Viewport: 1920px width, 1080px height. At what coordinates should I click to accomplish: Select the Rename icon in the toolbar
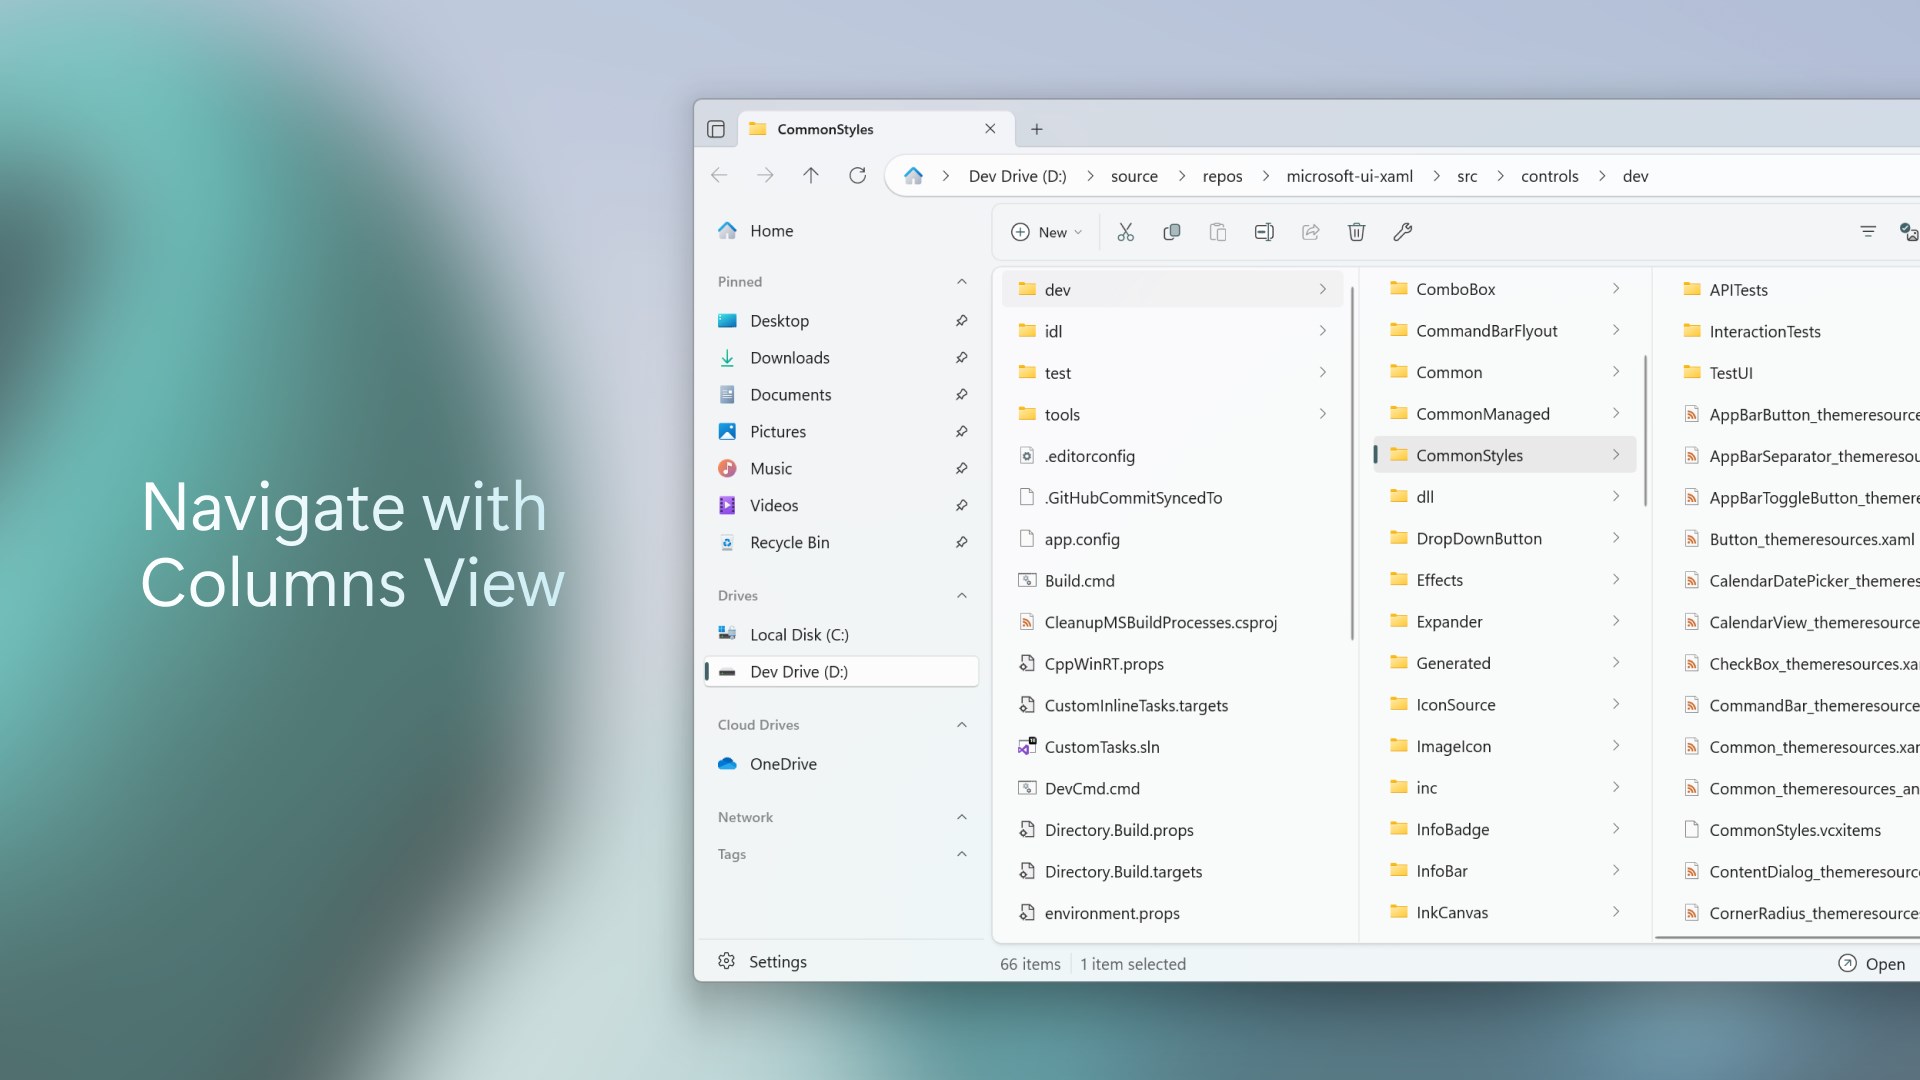point(1263,231)
